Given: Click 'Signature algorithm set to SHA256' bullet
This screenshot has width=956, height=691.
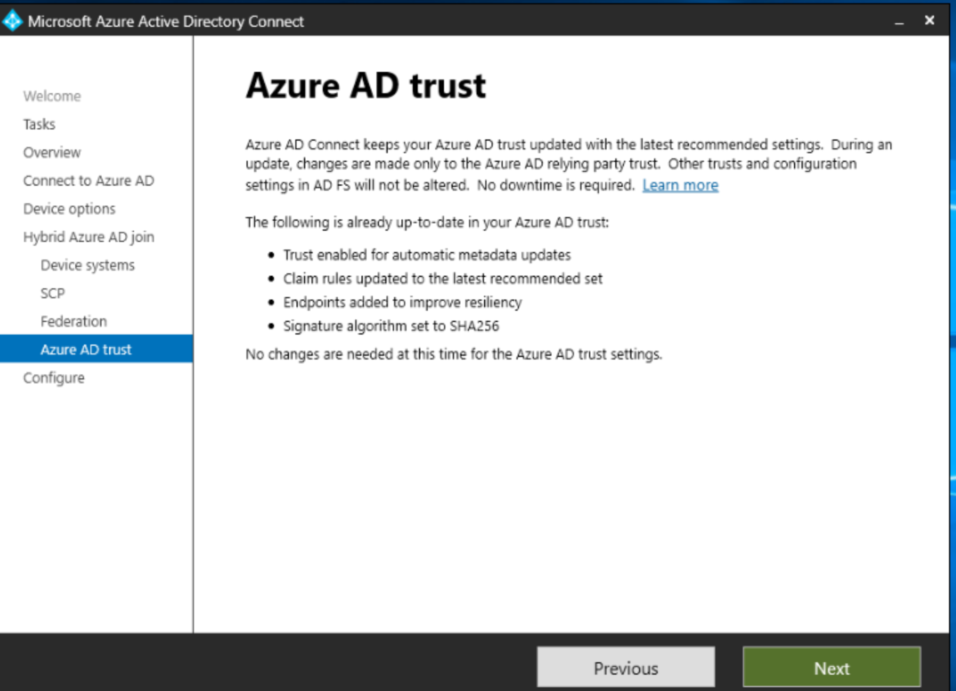Looking at the screenshot, I should (x=391, y=326).
